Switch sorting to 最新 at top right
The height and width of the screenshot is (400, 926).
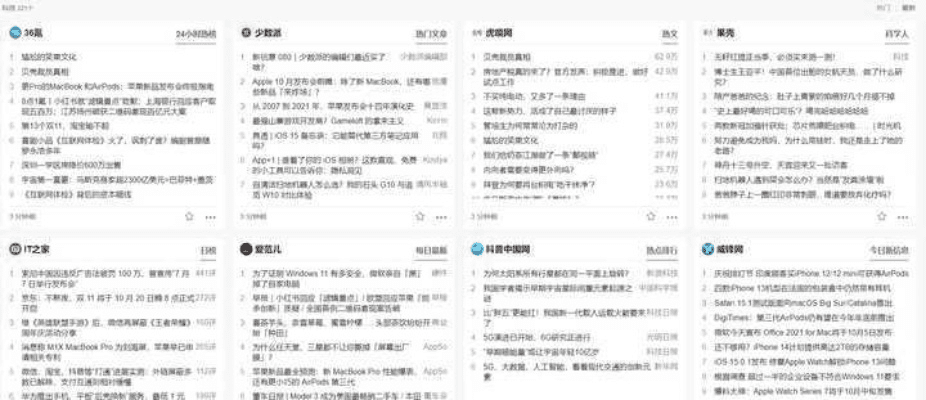click(908, 8)
